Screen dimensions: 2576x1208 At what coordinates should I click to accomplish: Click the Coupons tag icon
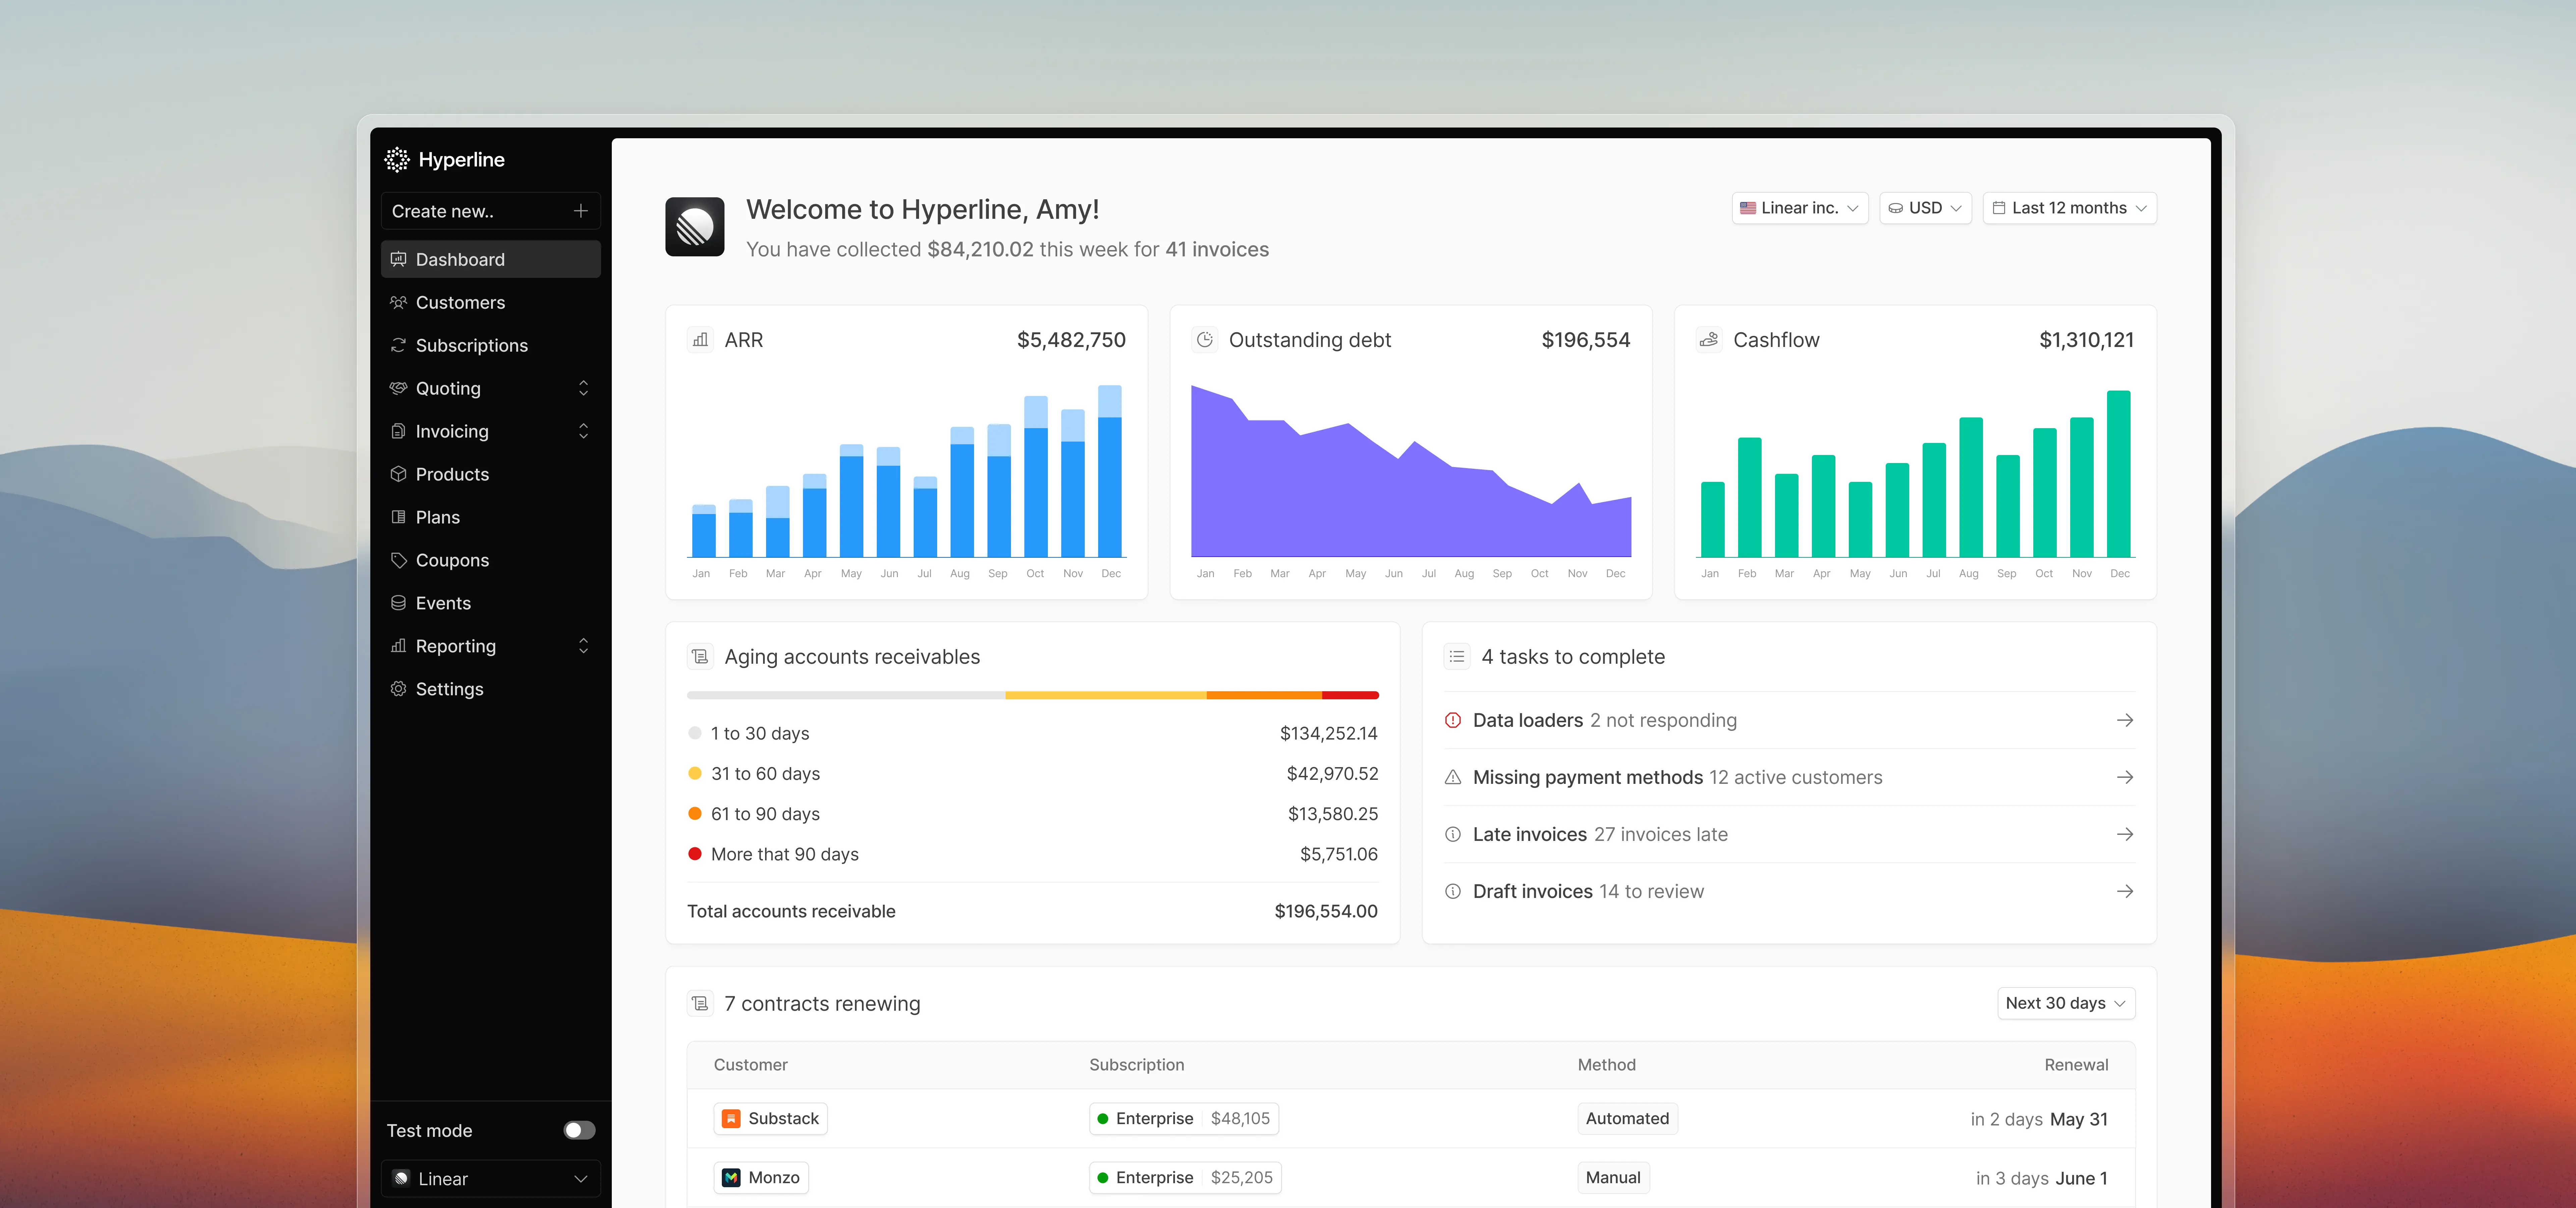point(398,560)
